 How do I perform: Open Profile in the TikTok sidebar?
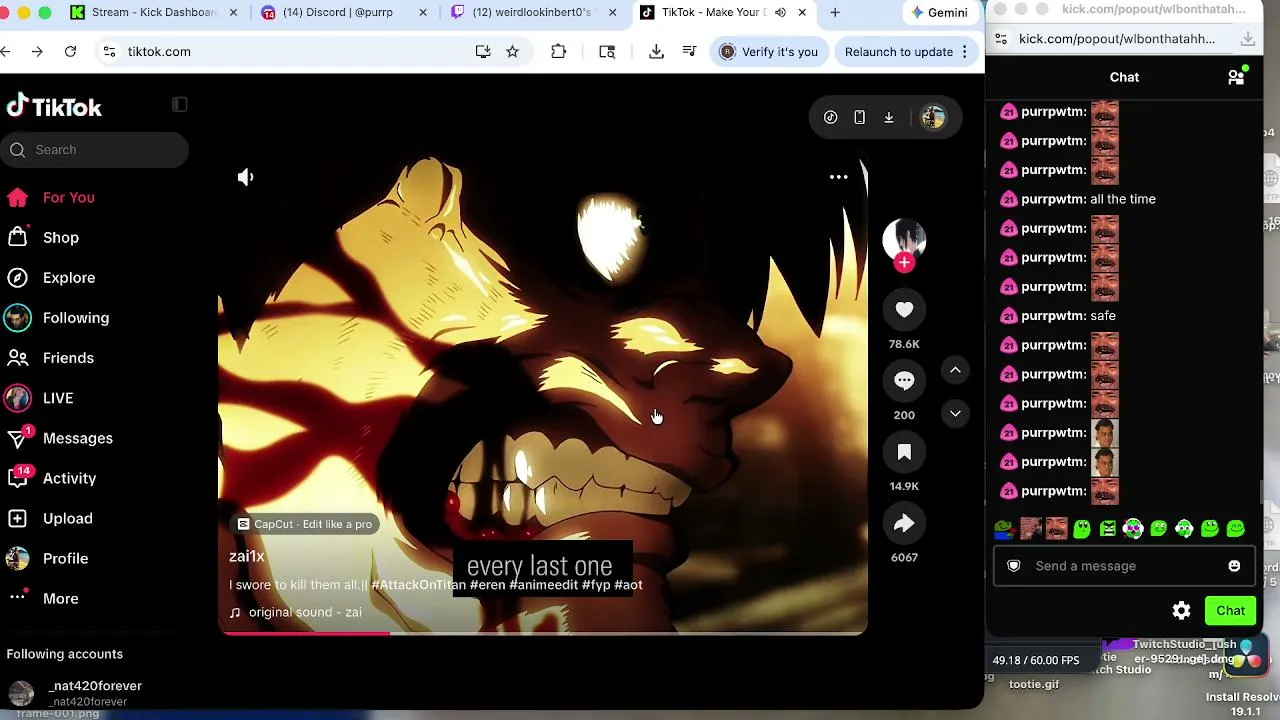[65, 558]
